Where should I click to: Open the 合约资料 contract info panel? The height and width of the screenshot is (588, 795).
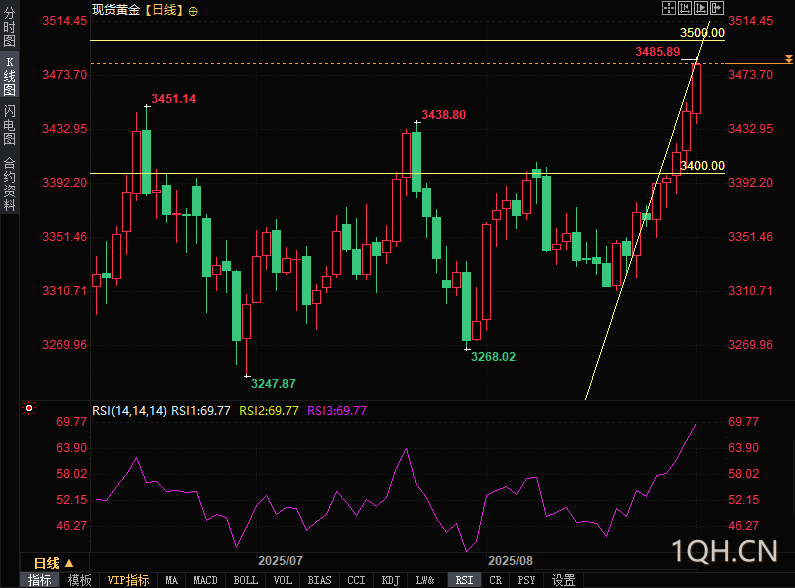pyautogui.click(x=10, y=184)
